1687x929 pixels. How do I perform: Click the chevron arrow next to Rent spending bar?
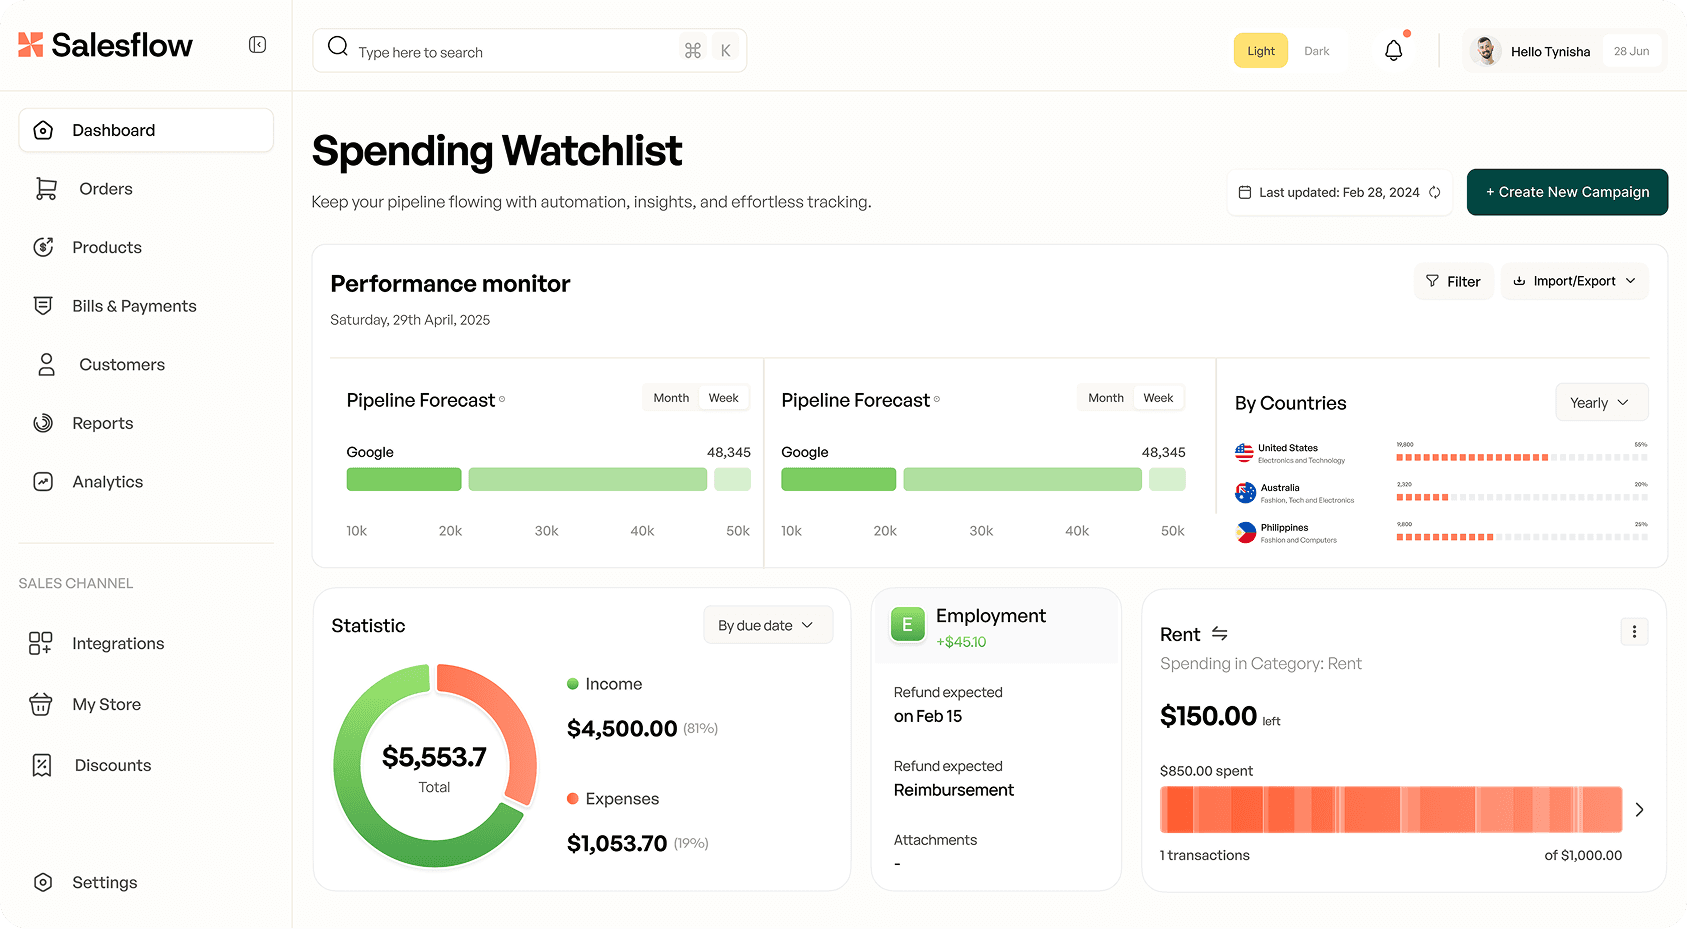click(x=1639, y=810)
